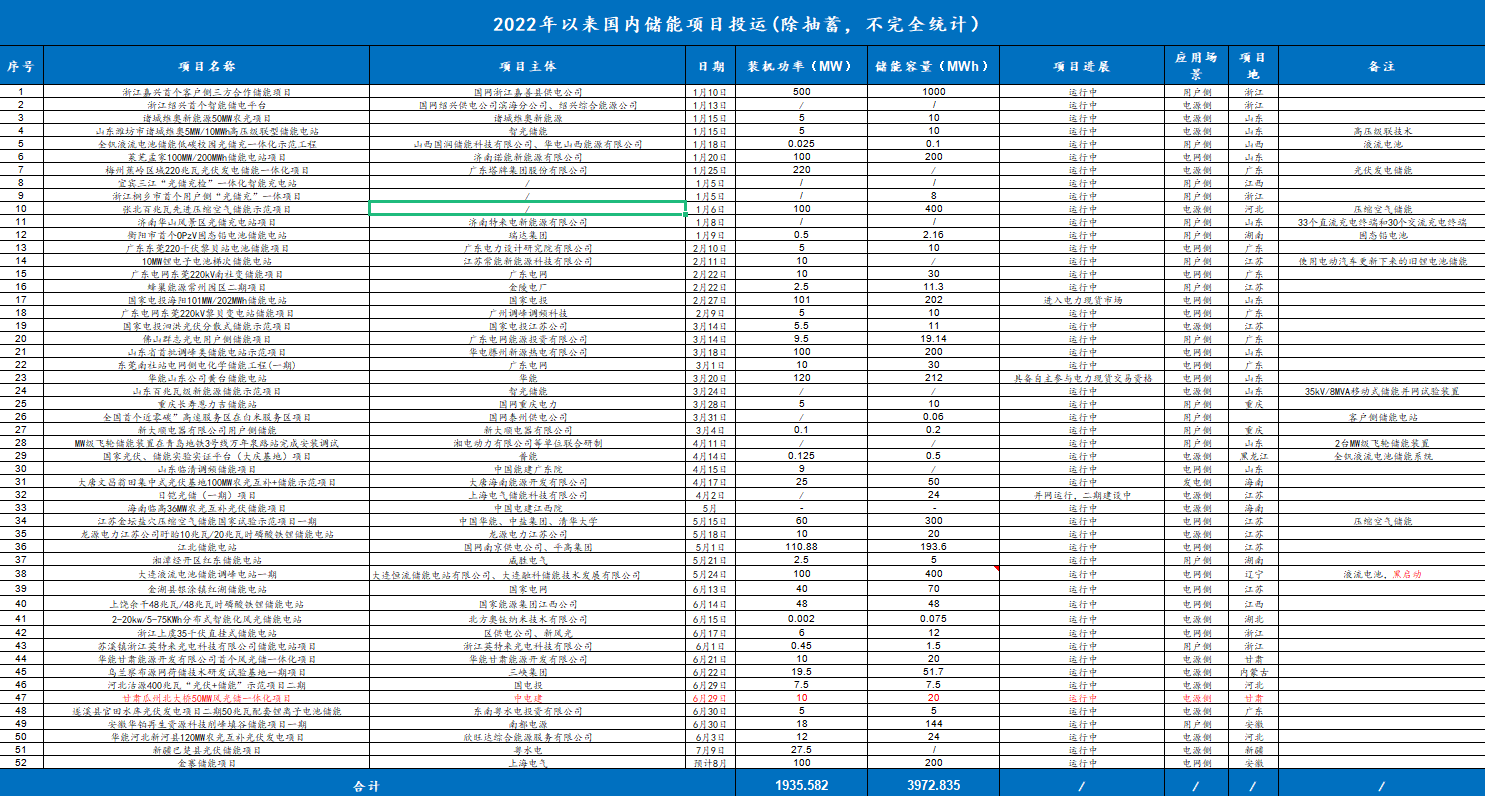
Task: Select cell 江北储能电站
Action: point(206,547)
